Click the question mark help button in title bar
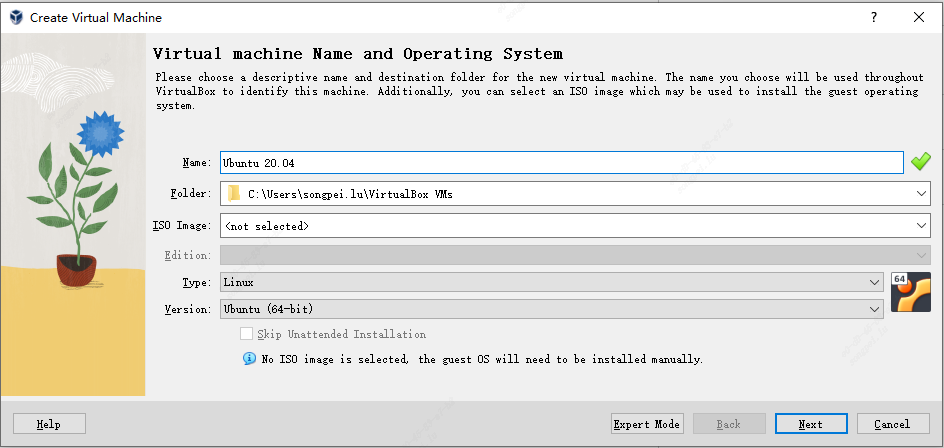 (x=874, y=17)
